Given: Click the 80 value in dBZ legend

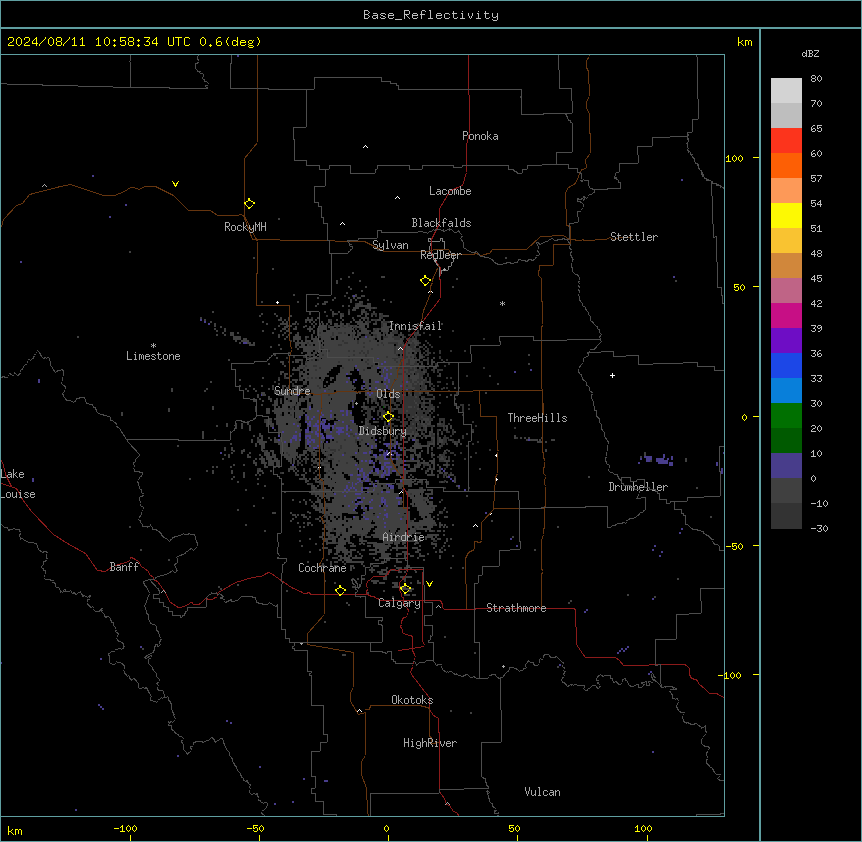Looking at the screenshot, I should click(816, 79).
